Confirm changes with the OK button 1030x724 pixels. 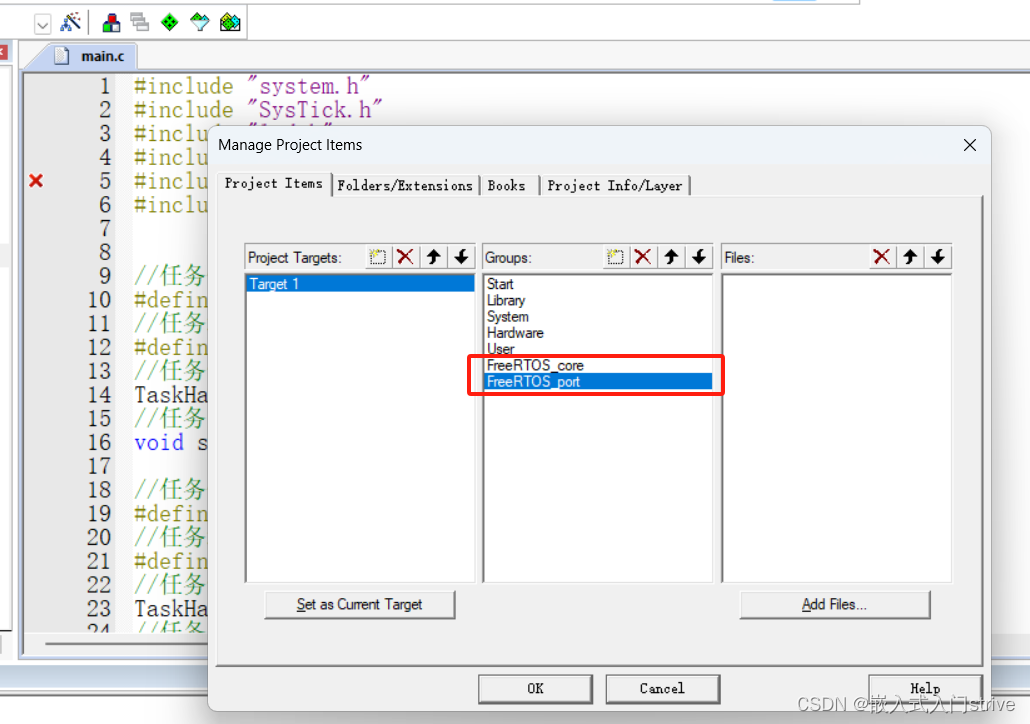(x=535, y=688)
